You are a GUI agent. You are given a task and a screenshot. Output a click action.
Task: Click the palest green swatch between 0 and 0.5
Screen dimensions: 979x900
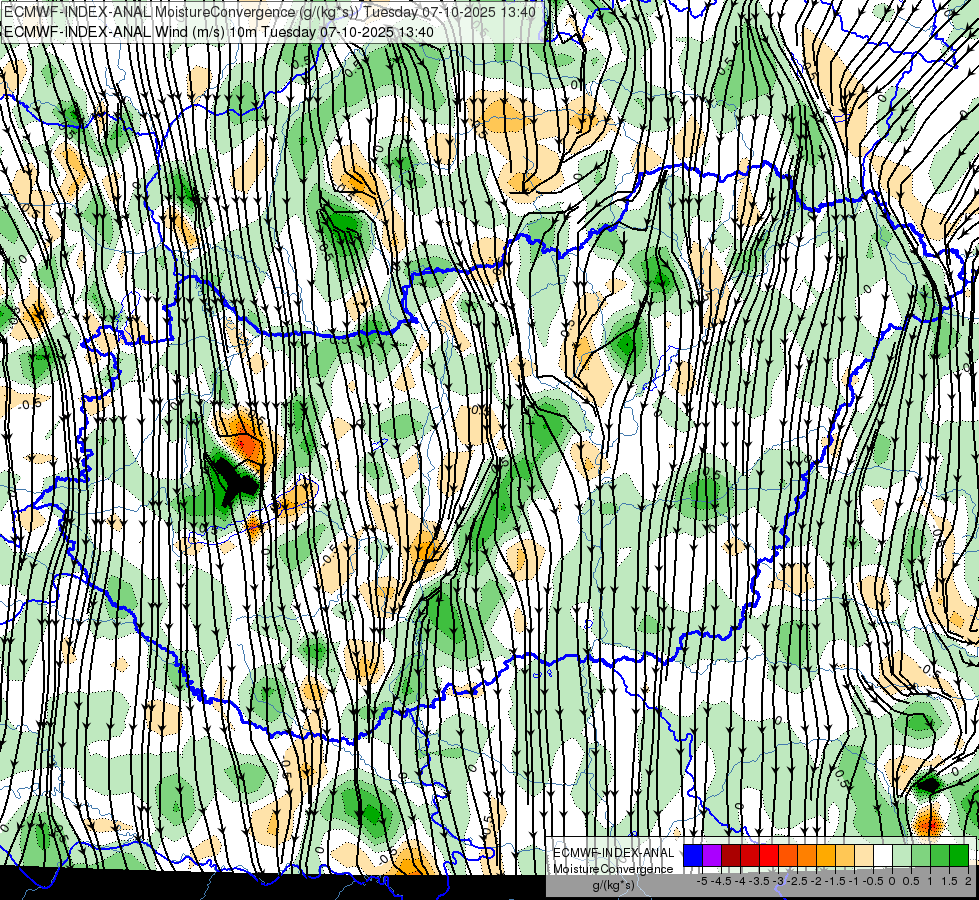click(x=902, y=856)
